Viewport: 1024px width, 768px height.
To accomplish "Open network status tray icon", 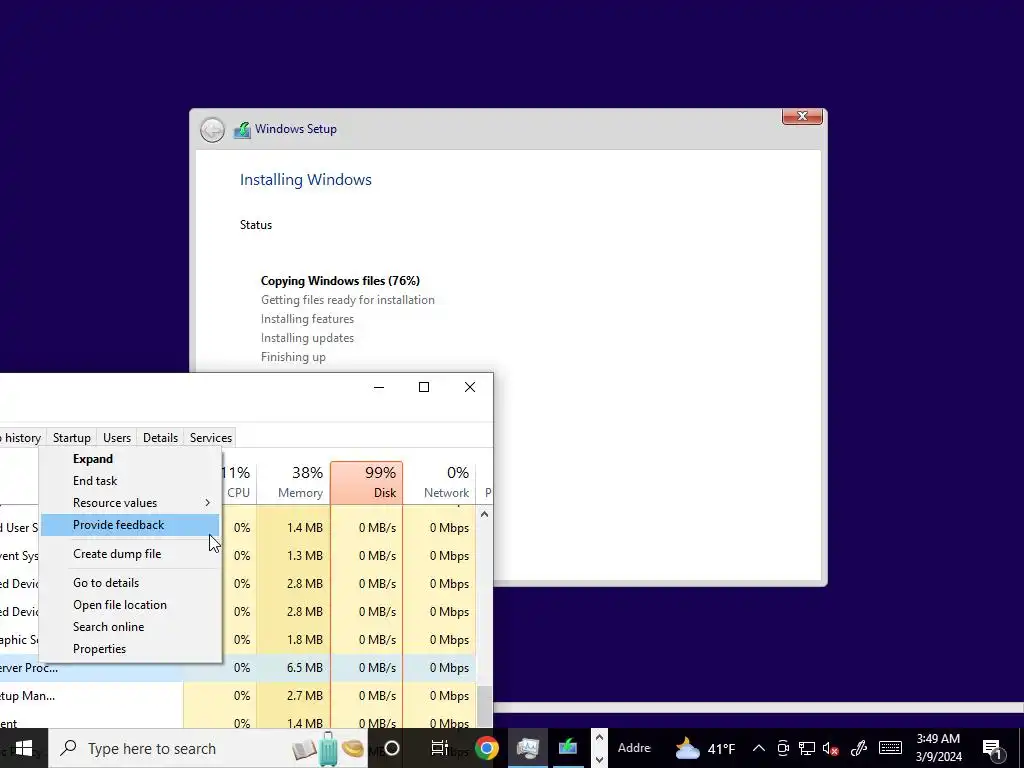I will pyautogui.click(x=807, y=748).
